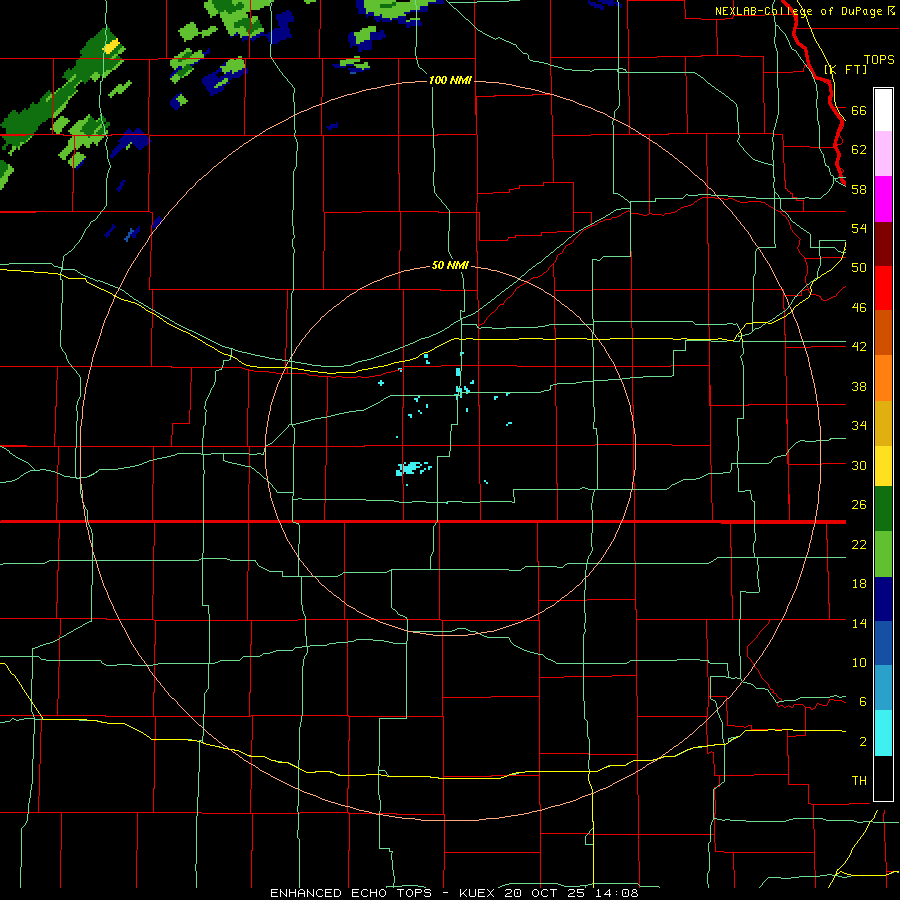Image resolution: width=900 pixels, height=900 pixels.
Task: Click the '62' legend value
Action: (x=859, y=149)
